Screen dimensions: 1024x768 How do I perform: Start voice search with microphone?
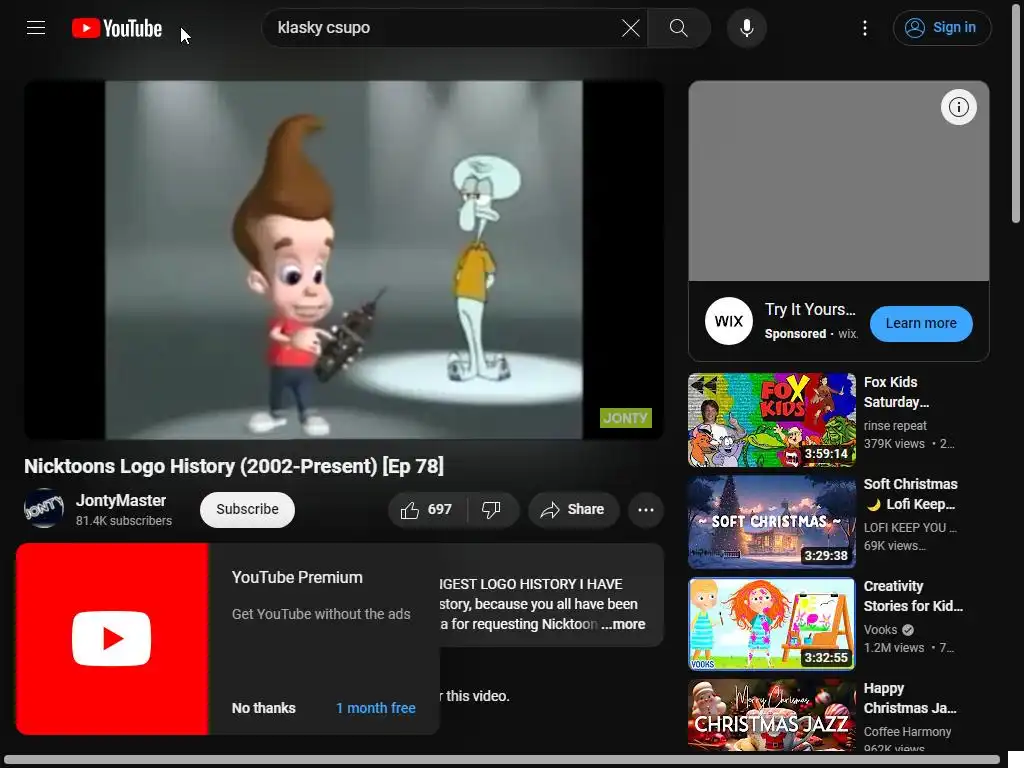[746, 28]
